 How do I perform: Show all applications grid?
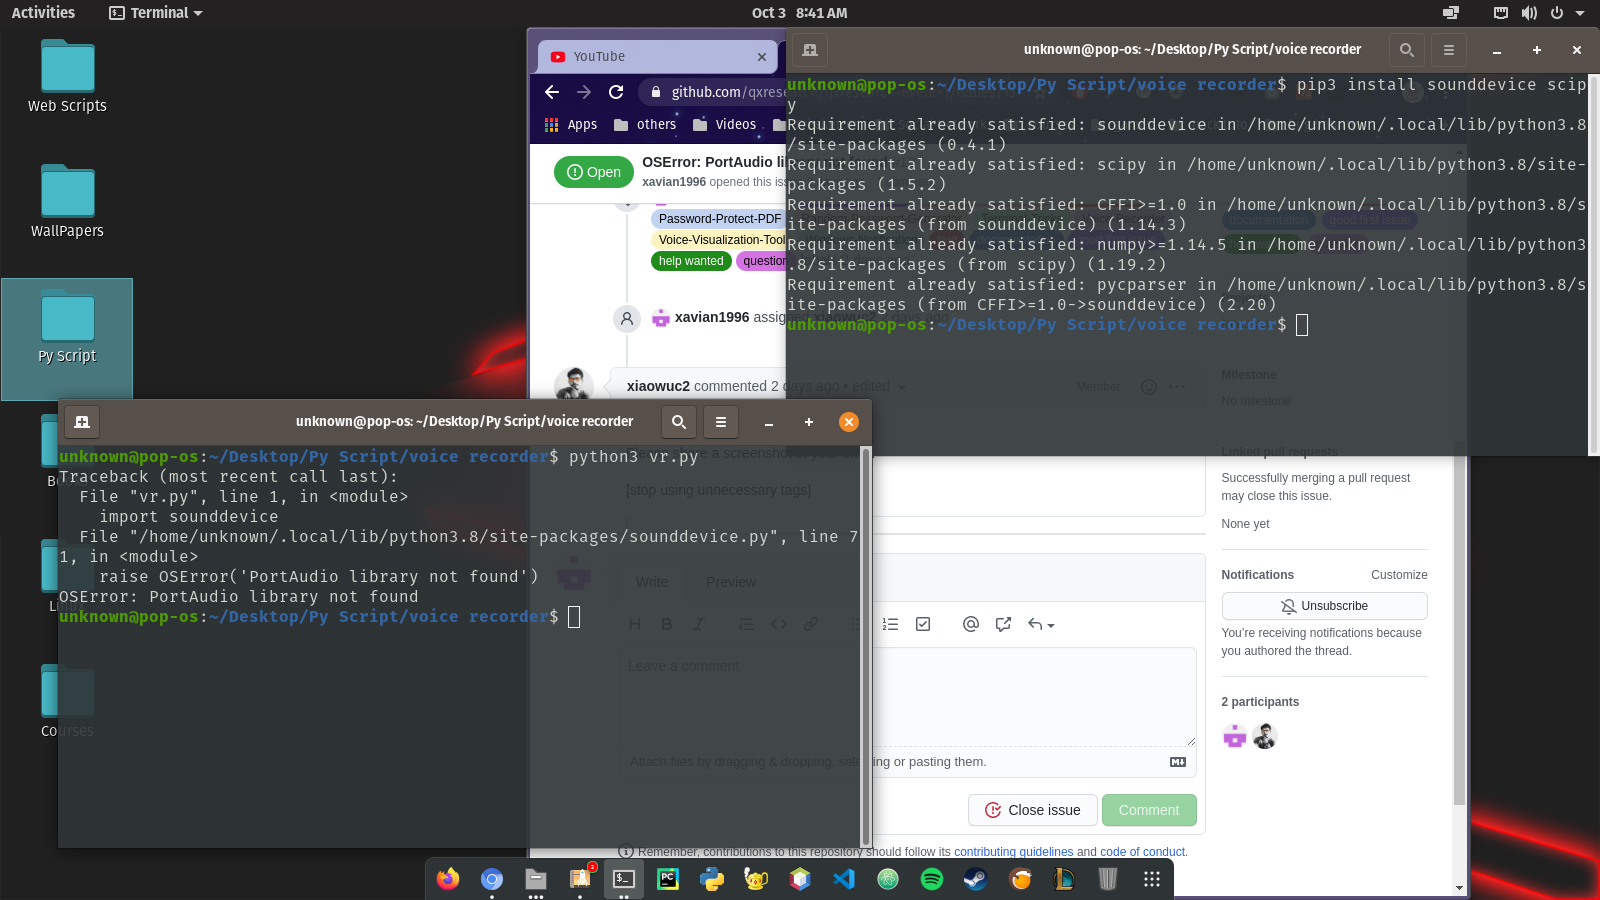(x=1152, y=879)
